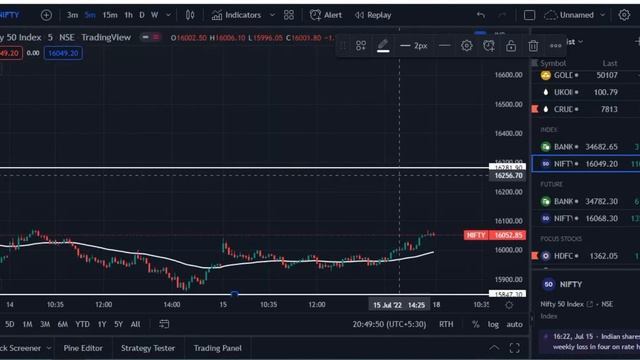640x360 pixels.
Task: Toggle log scale mode
Action: [x=493, y=324]
